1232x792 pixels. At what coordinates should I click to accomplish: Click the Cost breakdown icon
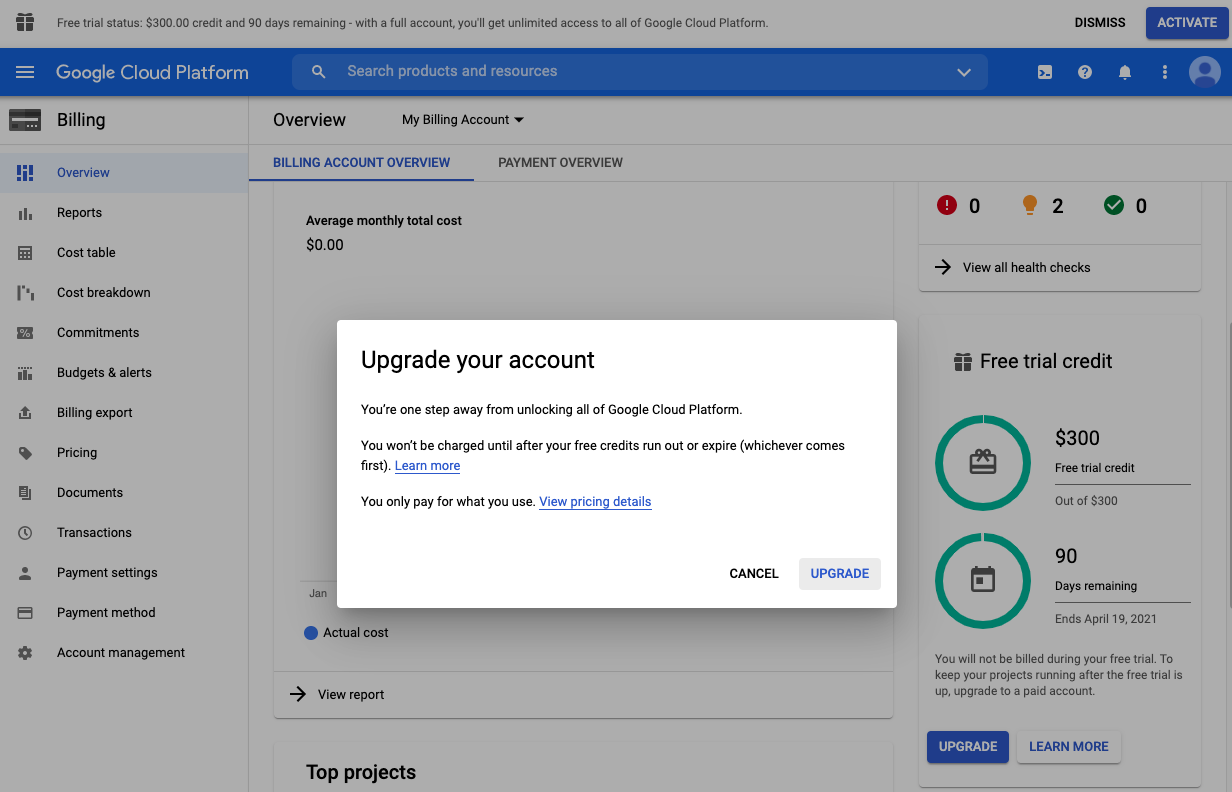pyautogui.click(x=25, y=293)
